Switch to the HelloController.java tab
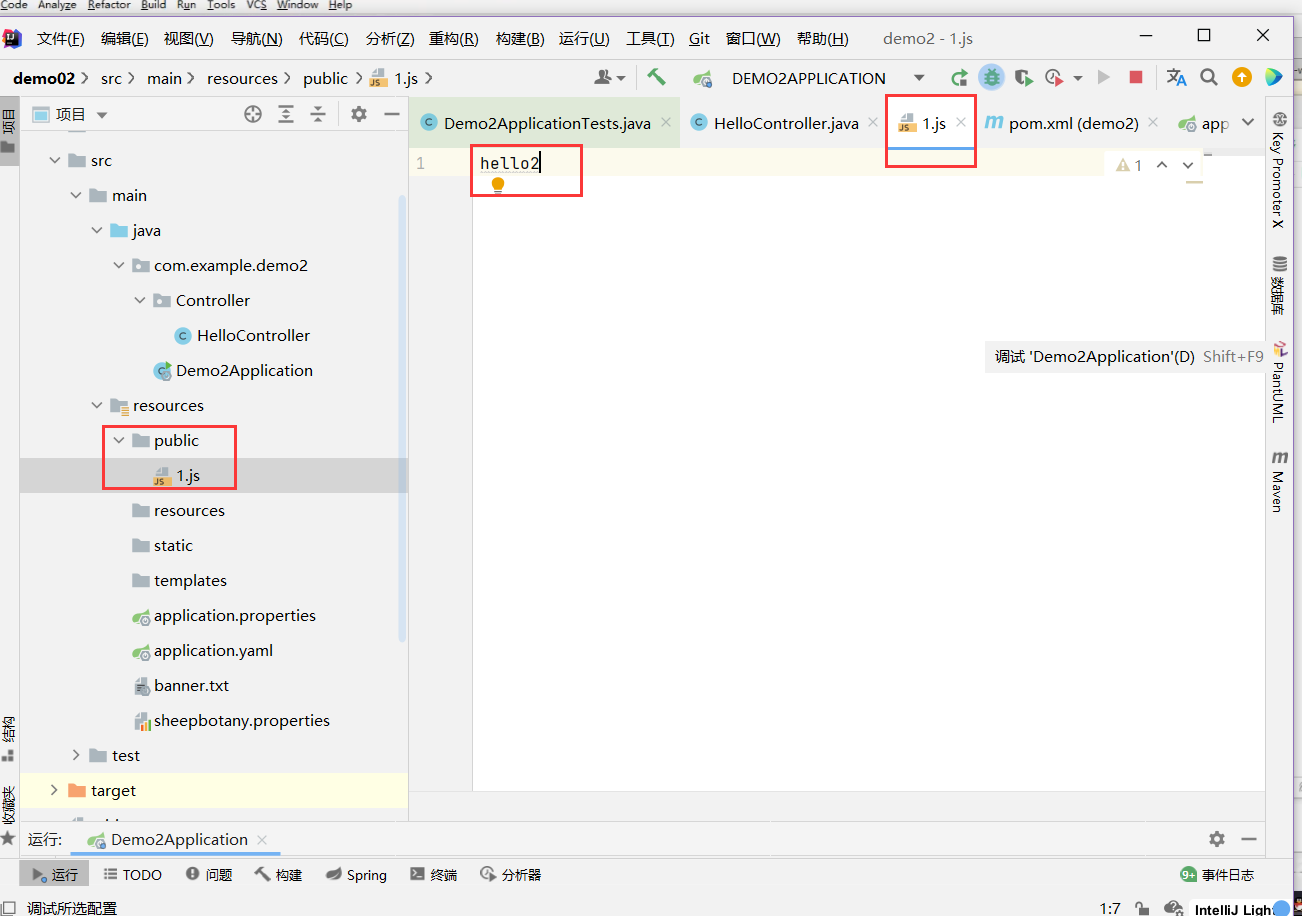 coord(786,123)
